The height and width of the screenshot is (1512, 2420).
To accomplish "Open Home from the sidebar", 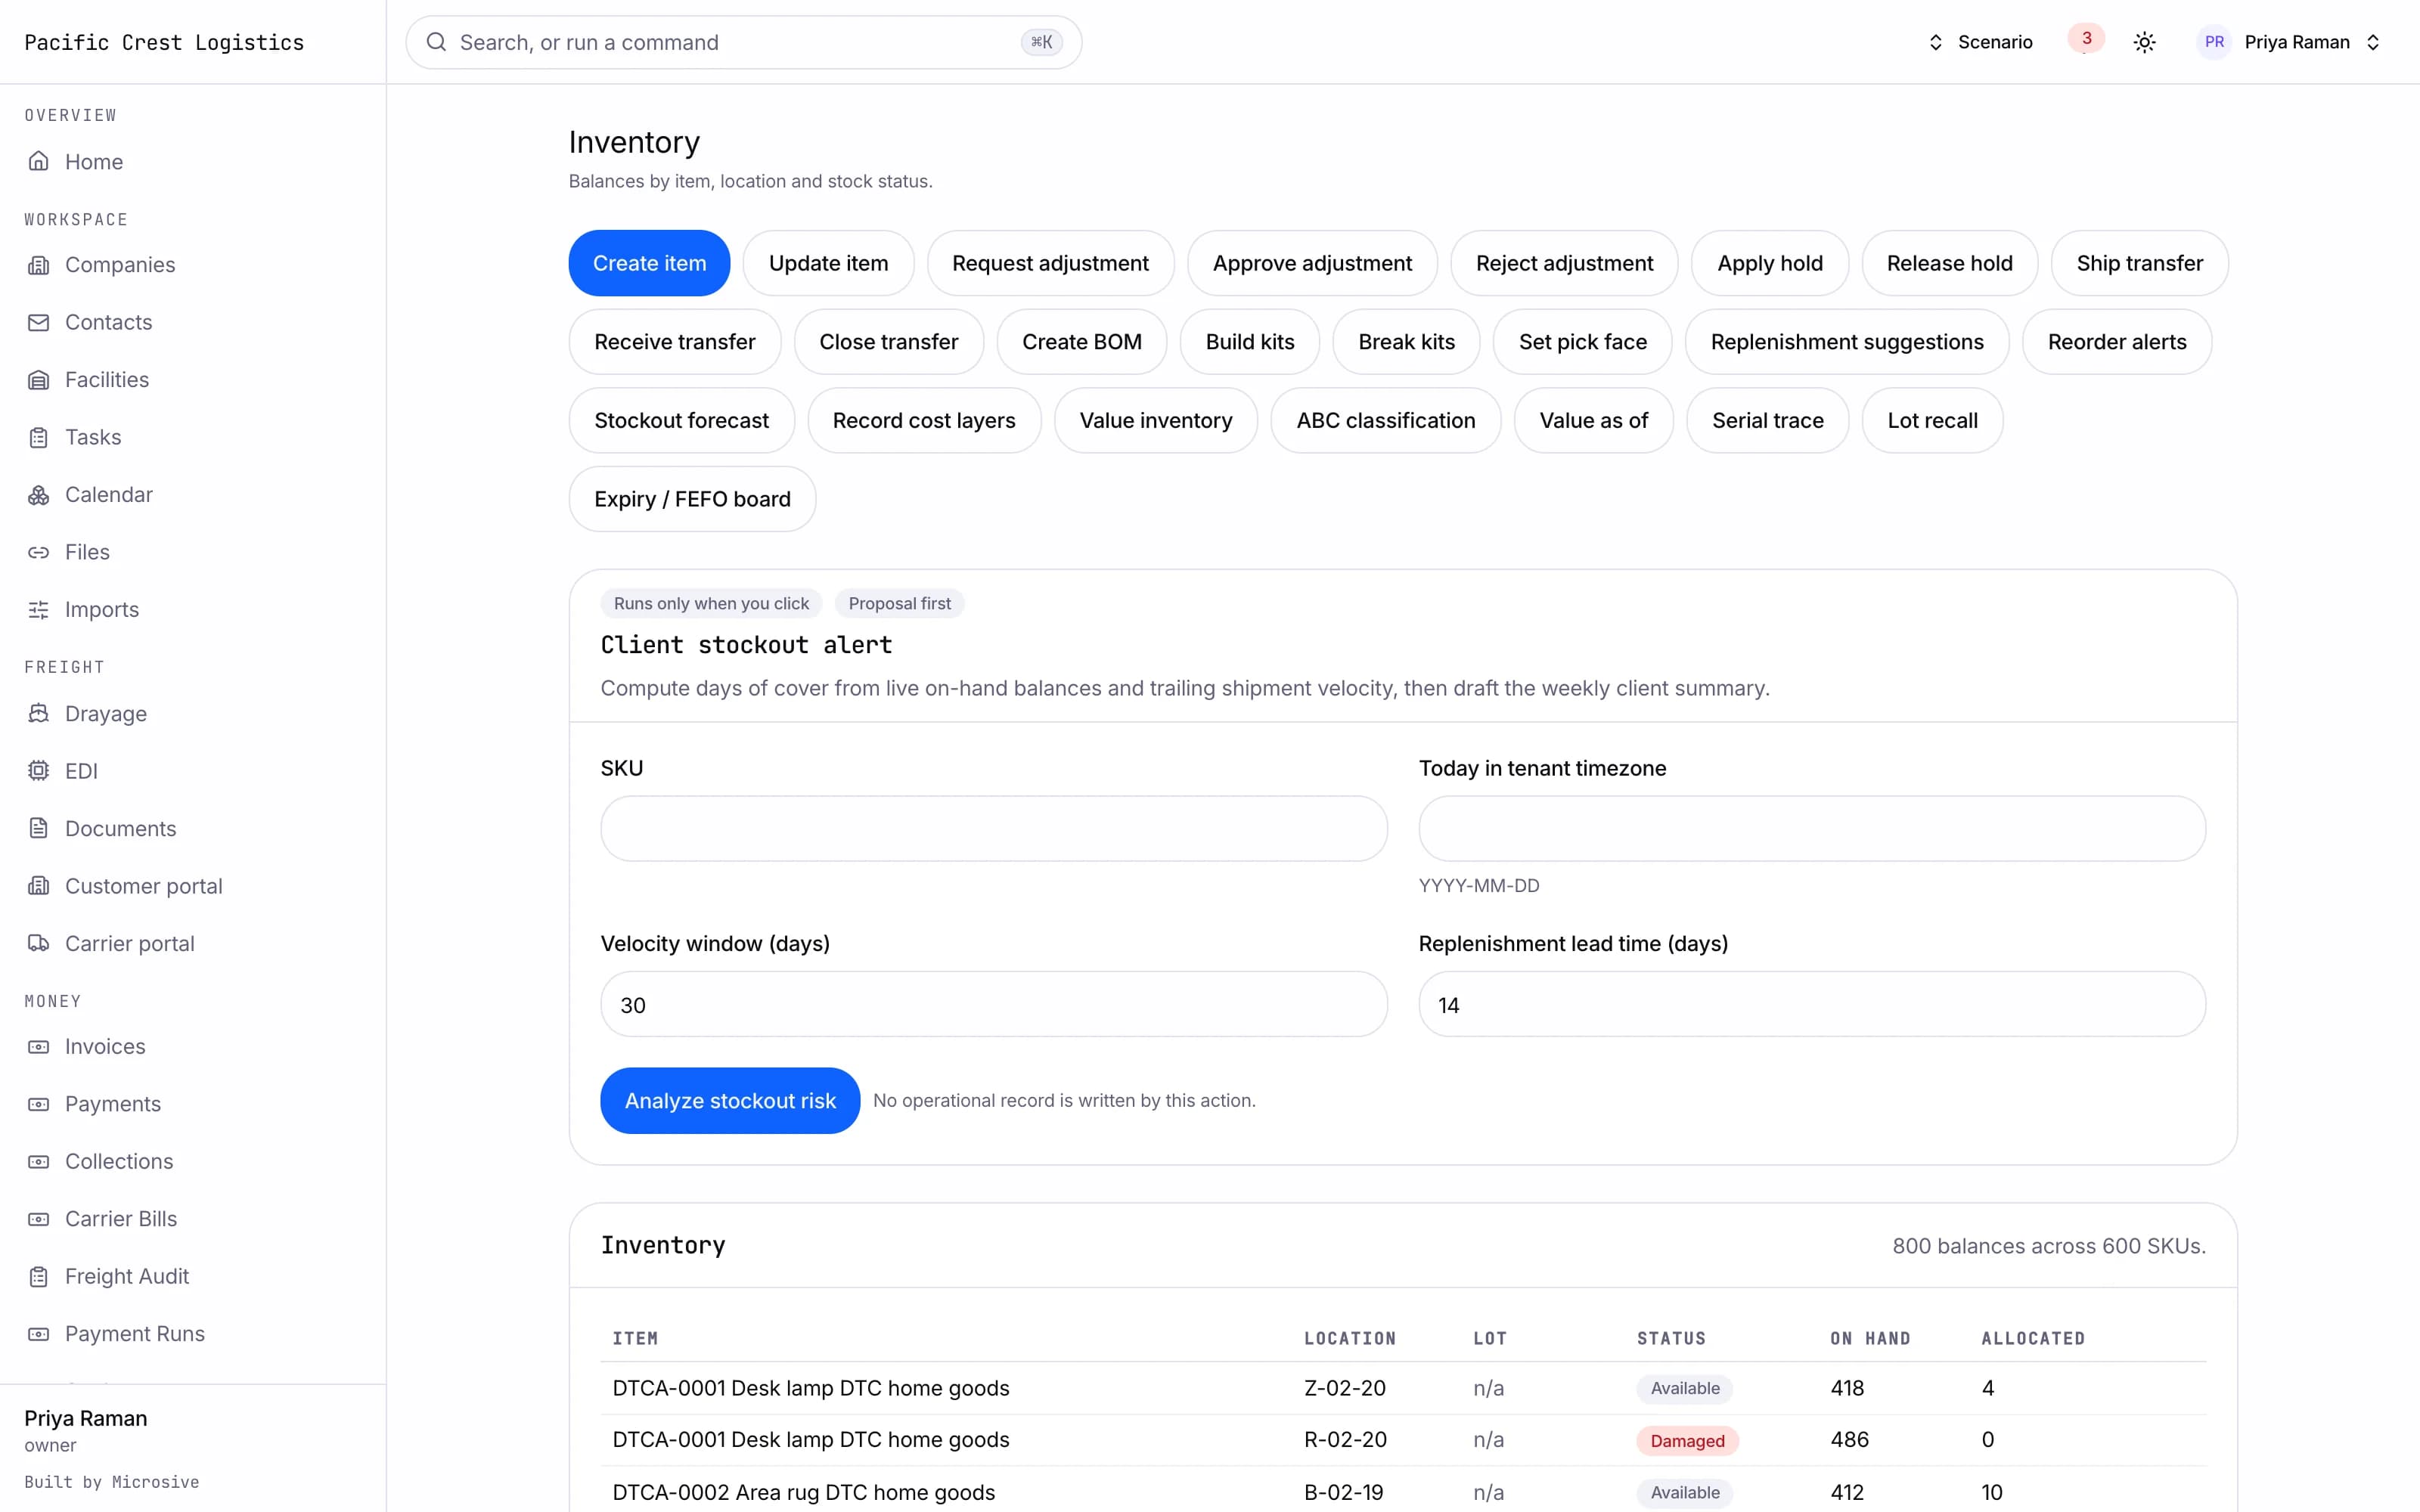I will click(93, 161).
